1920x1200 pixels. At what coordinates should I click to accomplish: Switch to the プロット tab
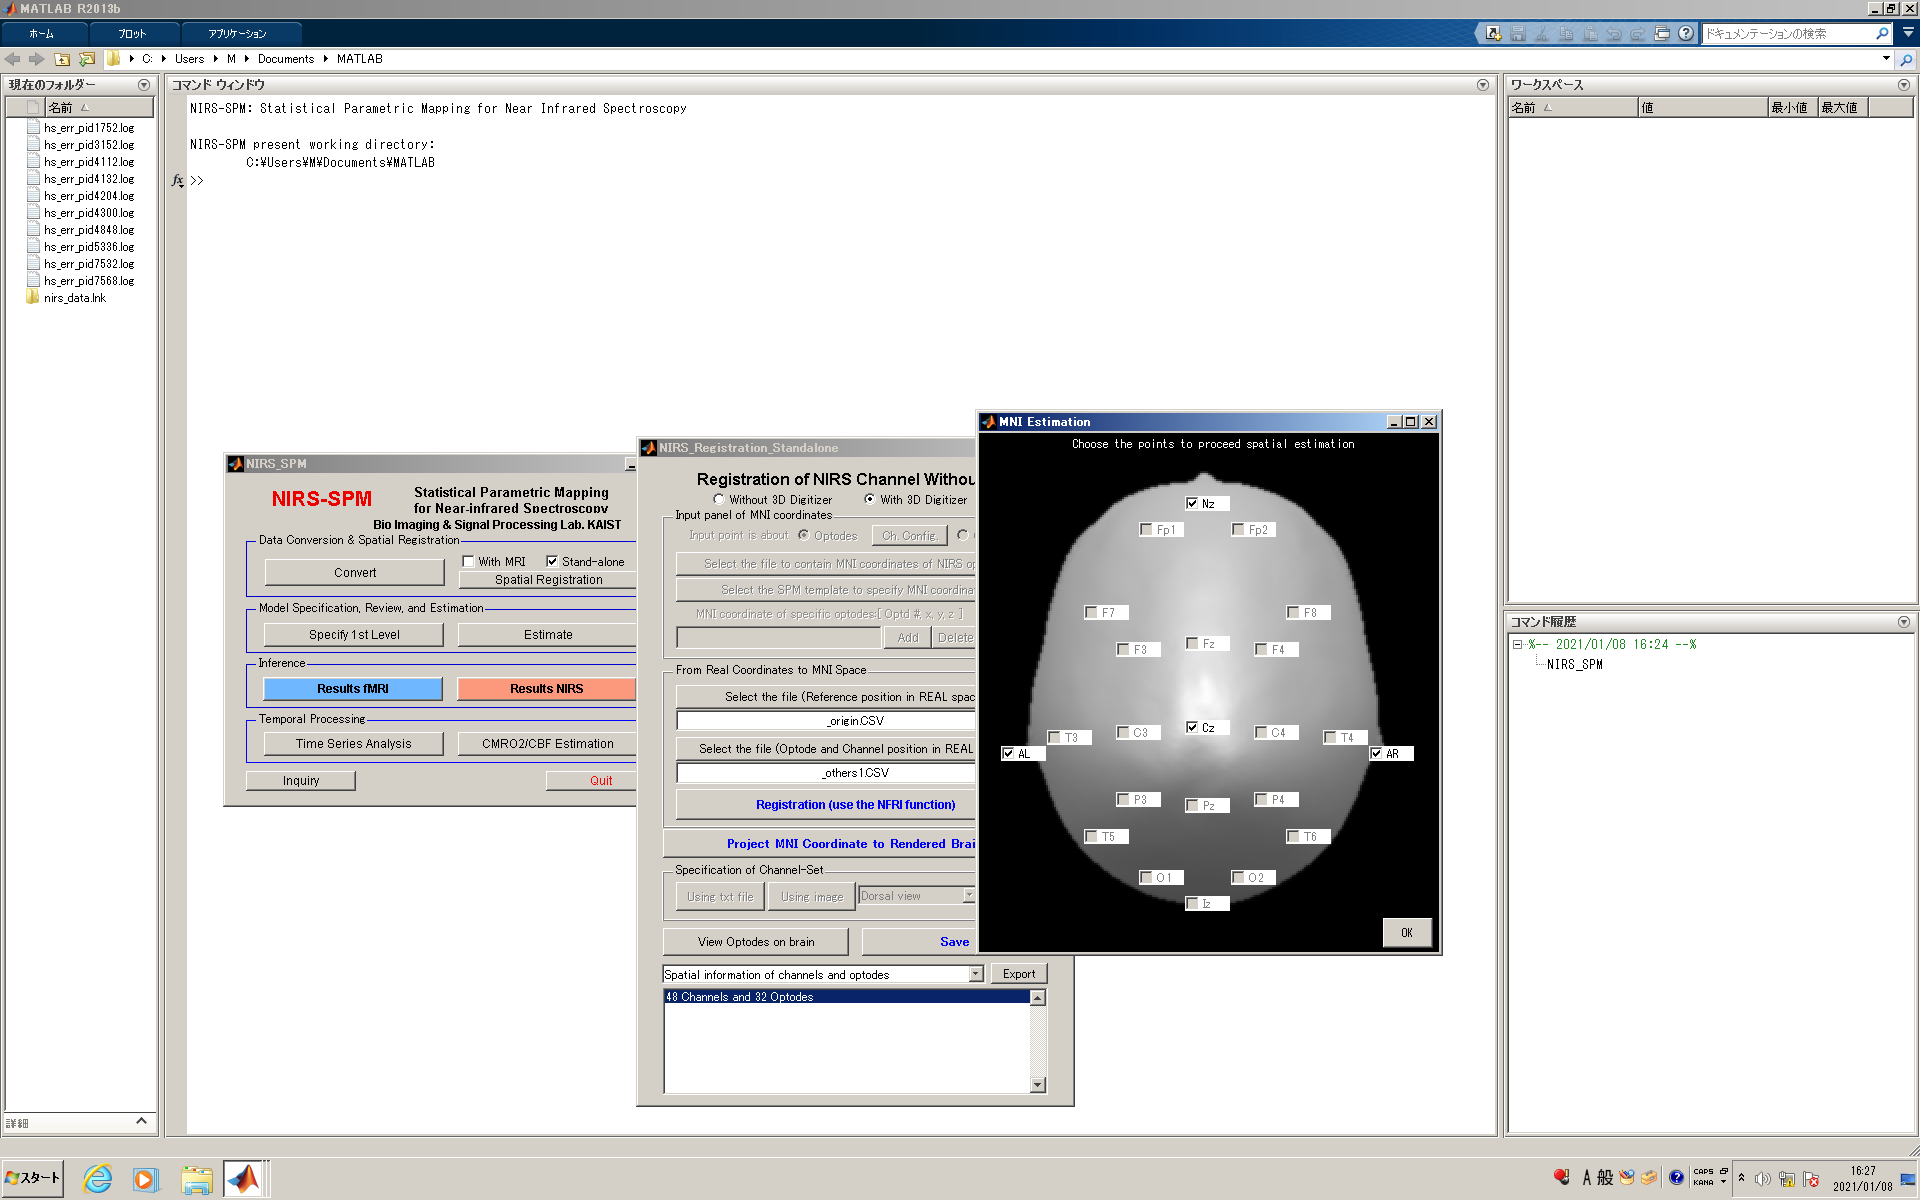pos(132,33)
